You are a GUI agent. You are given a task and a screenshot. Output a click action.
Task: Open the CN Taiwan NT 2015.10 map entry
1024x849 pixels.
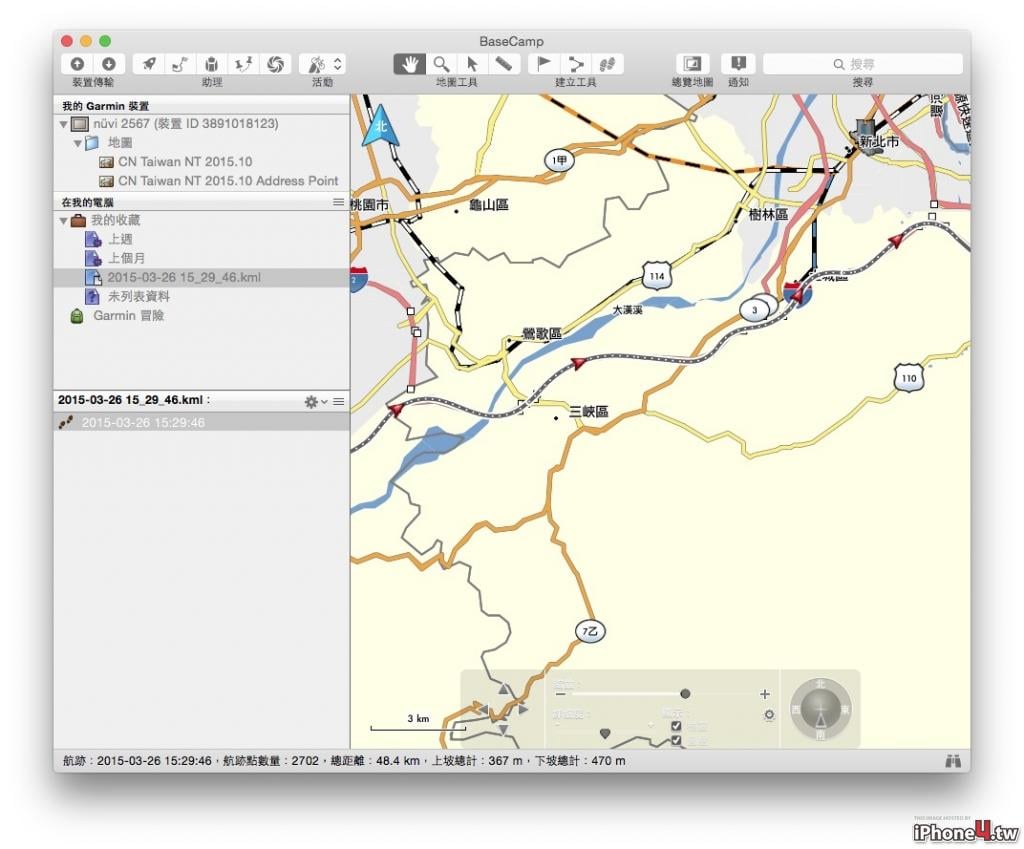pyautogui.click(x=185, y=161)
